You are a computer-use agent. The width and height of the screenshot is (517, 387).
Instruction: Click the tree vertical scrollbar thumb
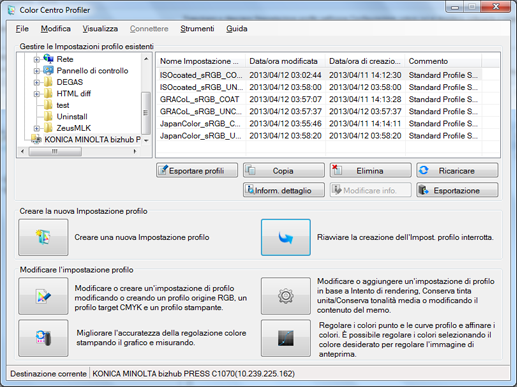[x=146, y=113]
